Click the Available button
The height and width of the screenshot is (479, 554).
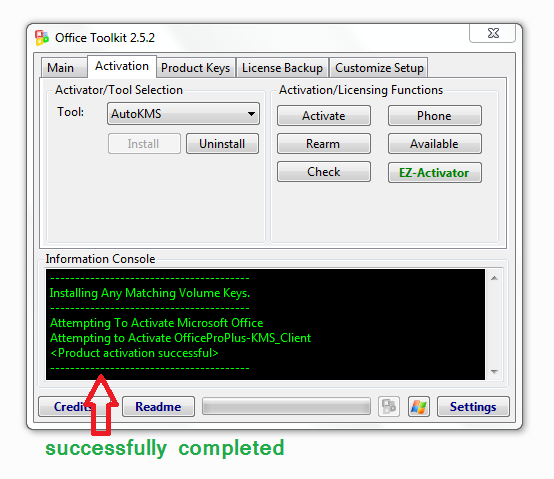(434, 143)
